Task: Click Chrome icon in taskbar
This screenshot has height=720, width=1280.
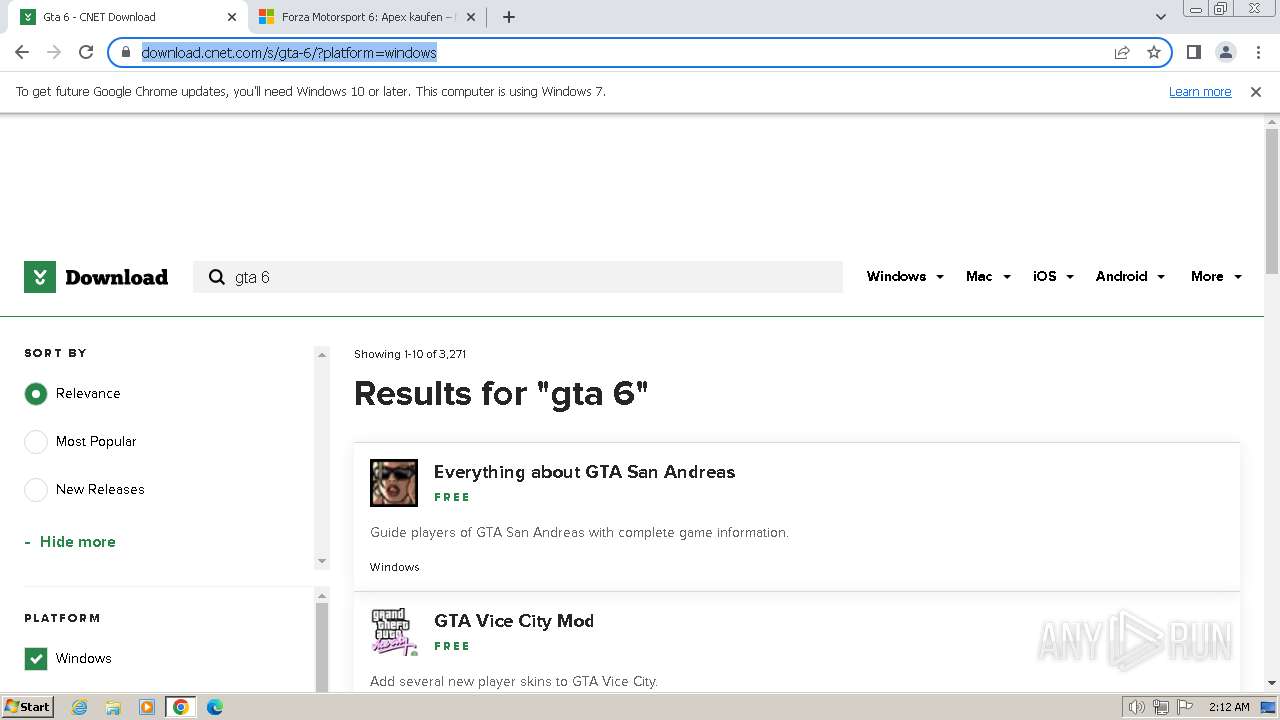Action: point(181,707)
